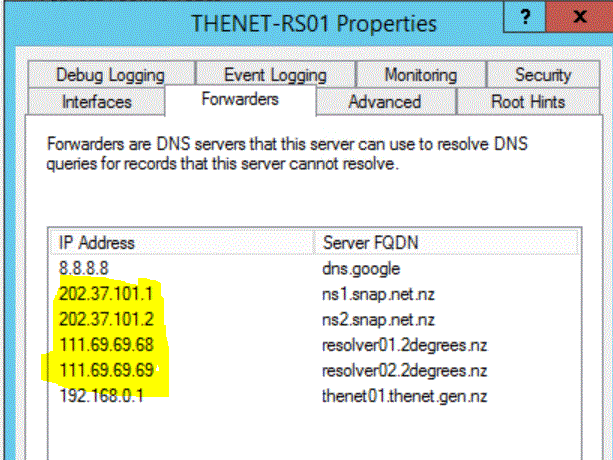Switch to the Interfaces tab
The height and width of the screenshot is (460, 613).
(x=97, y=102)
